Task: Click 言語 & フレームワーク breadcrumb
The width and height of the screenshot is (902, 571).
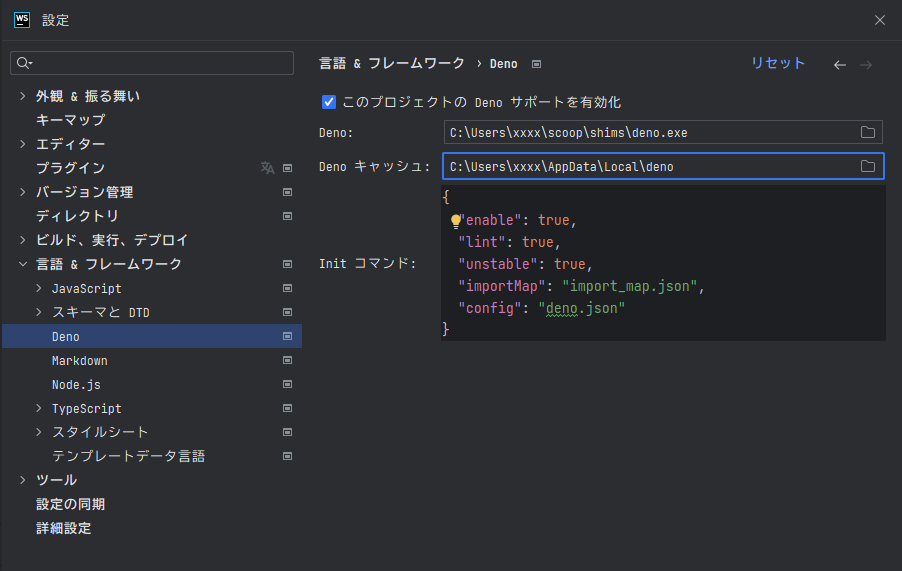Action: pyautogui.click(x=392, y=63)
